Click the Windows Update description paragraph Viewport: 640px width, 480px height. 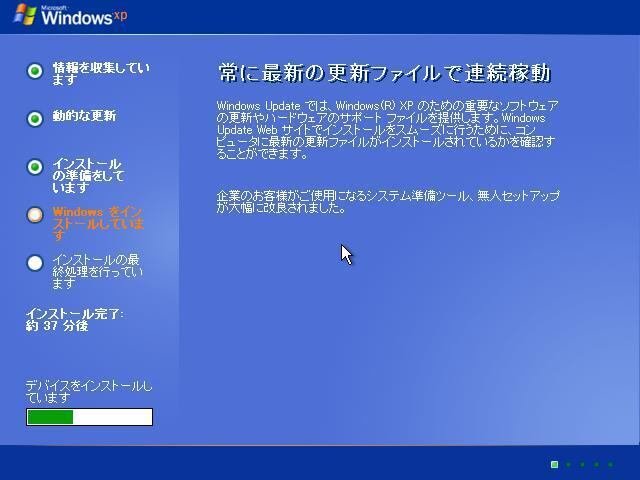(x=387, y=130)
